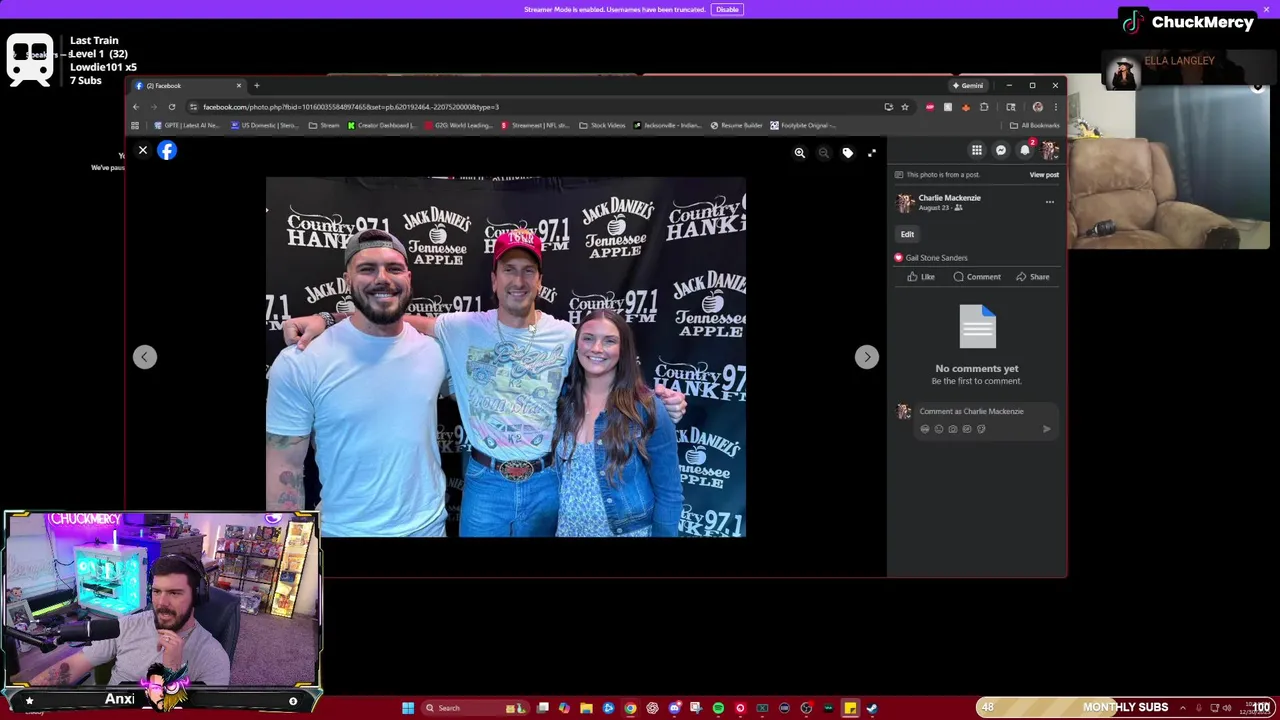Disable Streamer Mode in the top banner
The height and width of the screenshot is (720, 1280).
(x=727, y=9)
